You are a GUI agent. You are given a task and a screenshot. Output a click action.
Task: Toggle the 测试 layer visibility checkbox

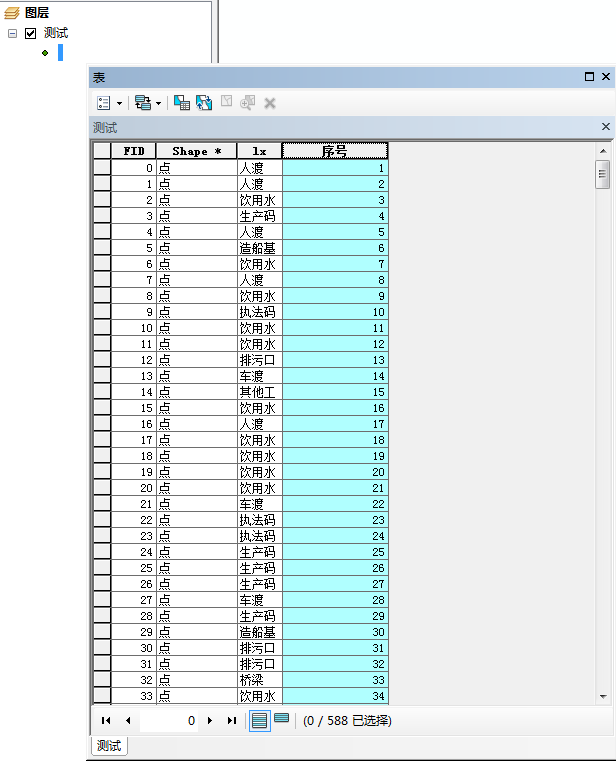[31, 33]
